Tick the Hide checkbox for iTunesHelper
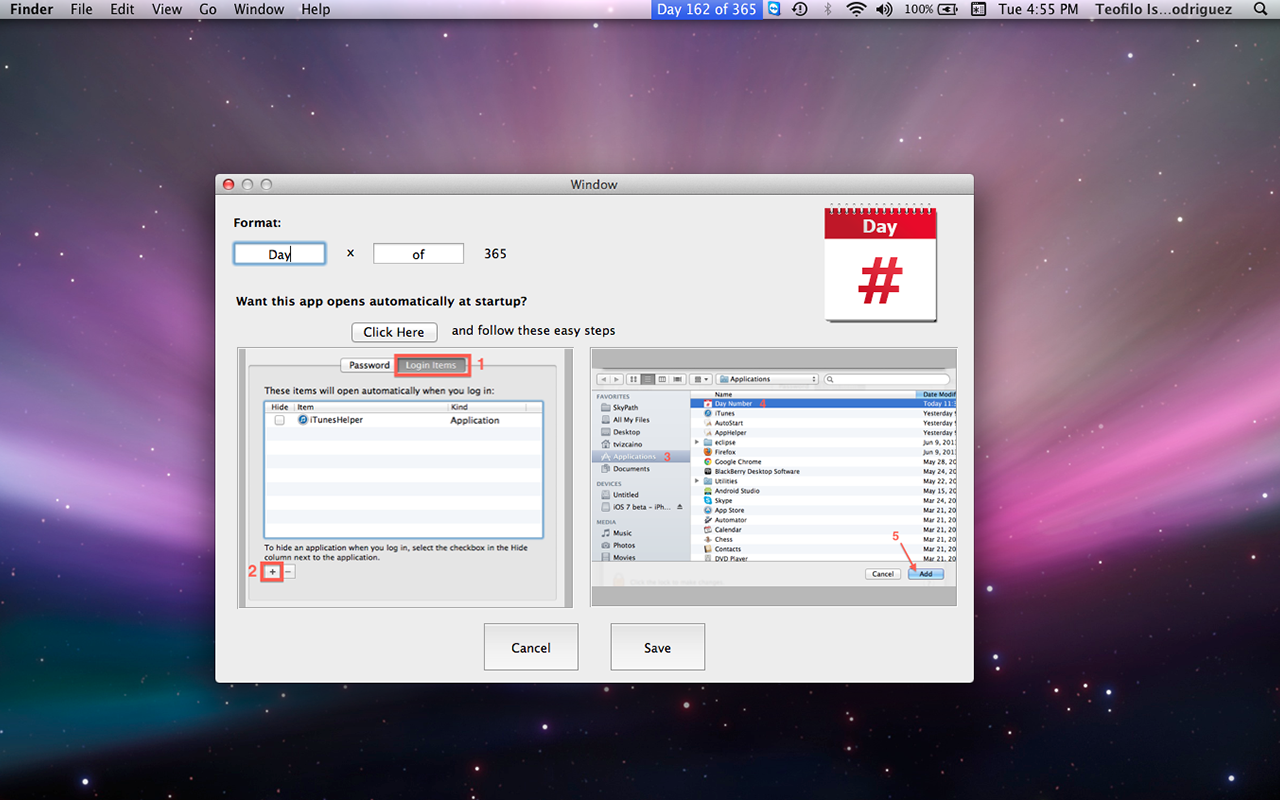 (x=279, y=421)
